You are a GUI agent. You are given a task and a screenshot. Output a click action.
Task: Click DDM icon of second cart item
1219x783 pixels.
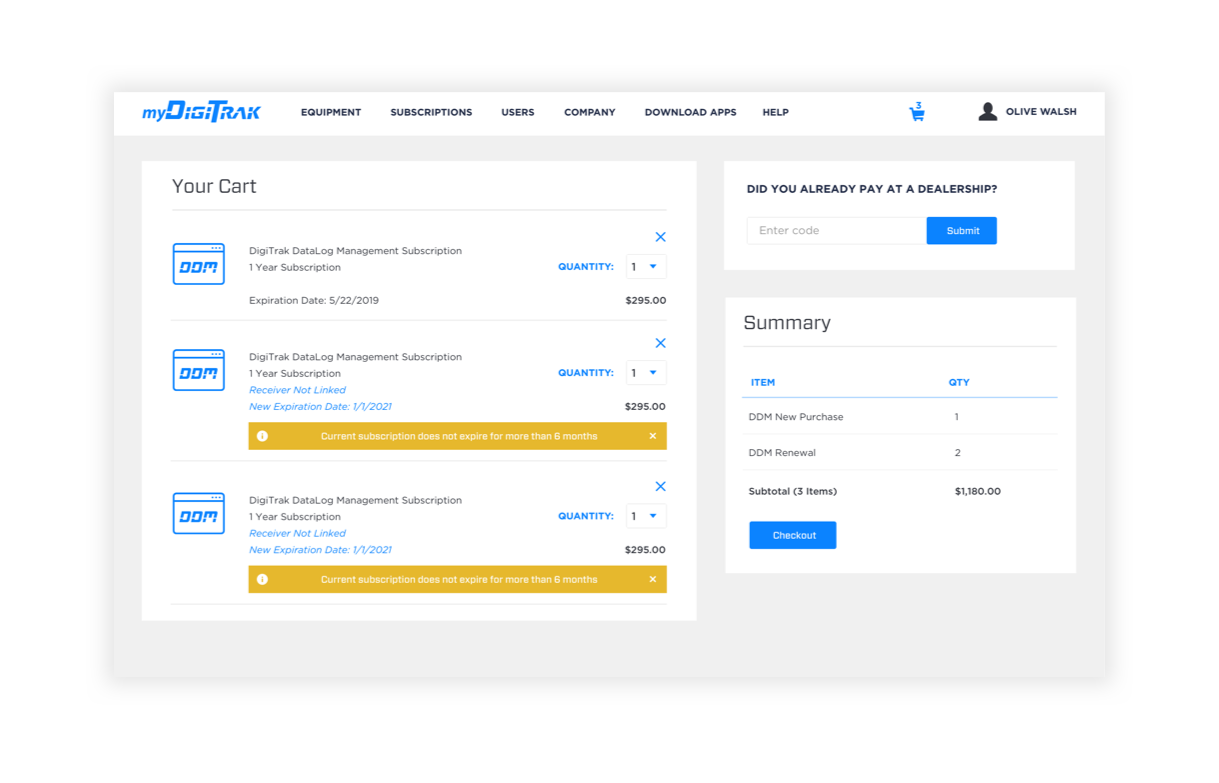[x=199, y=370]
